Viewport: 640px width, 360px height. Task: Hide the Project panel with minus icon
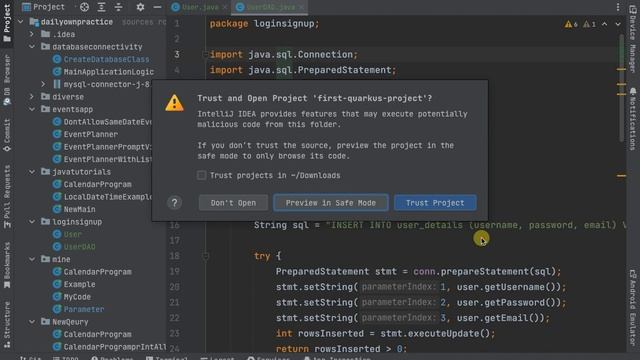click(157, 7)
